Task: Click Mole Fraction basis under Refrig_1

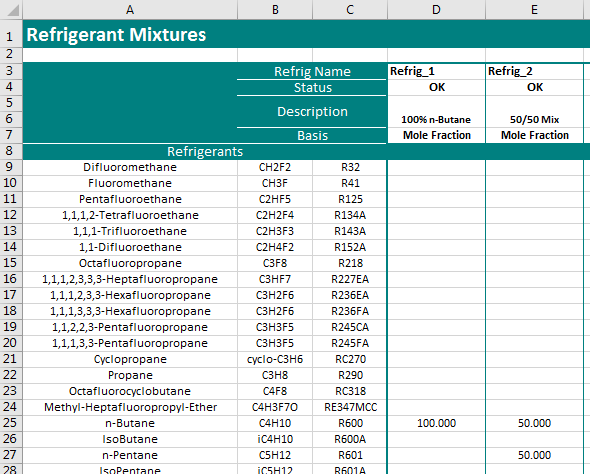Action: click(436, 135)
